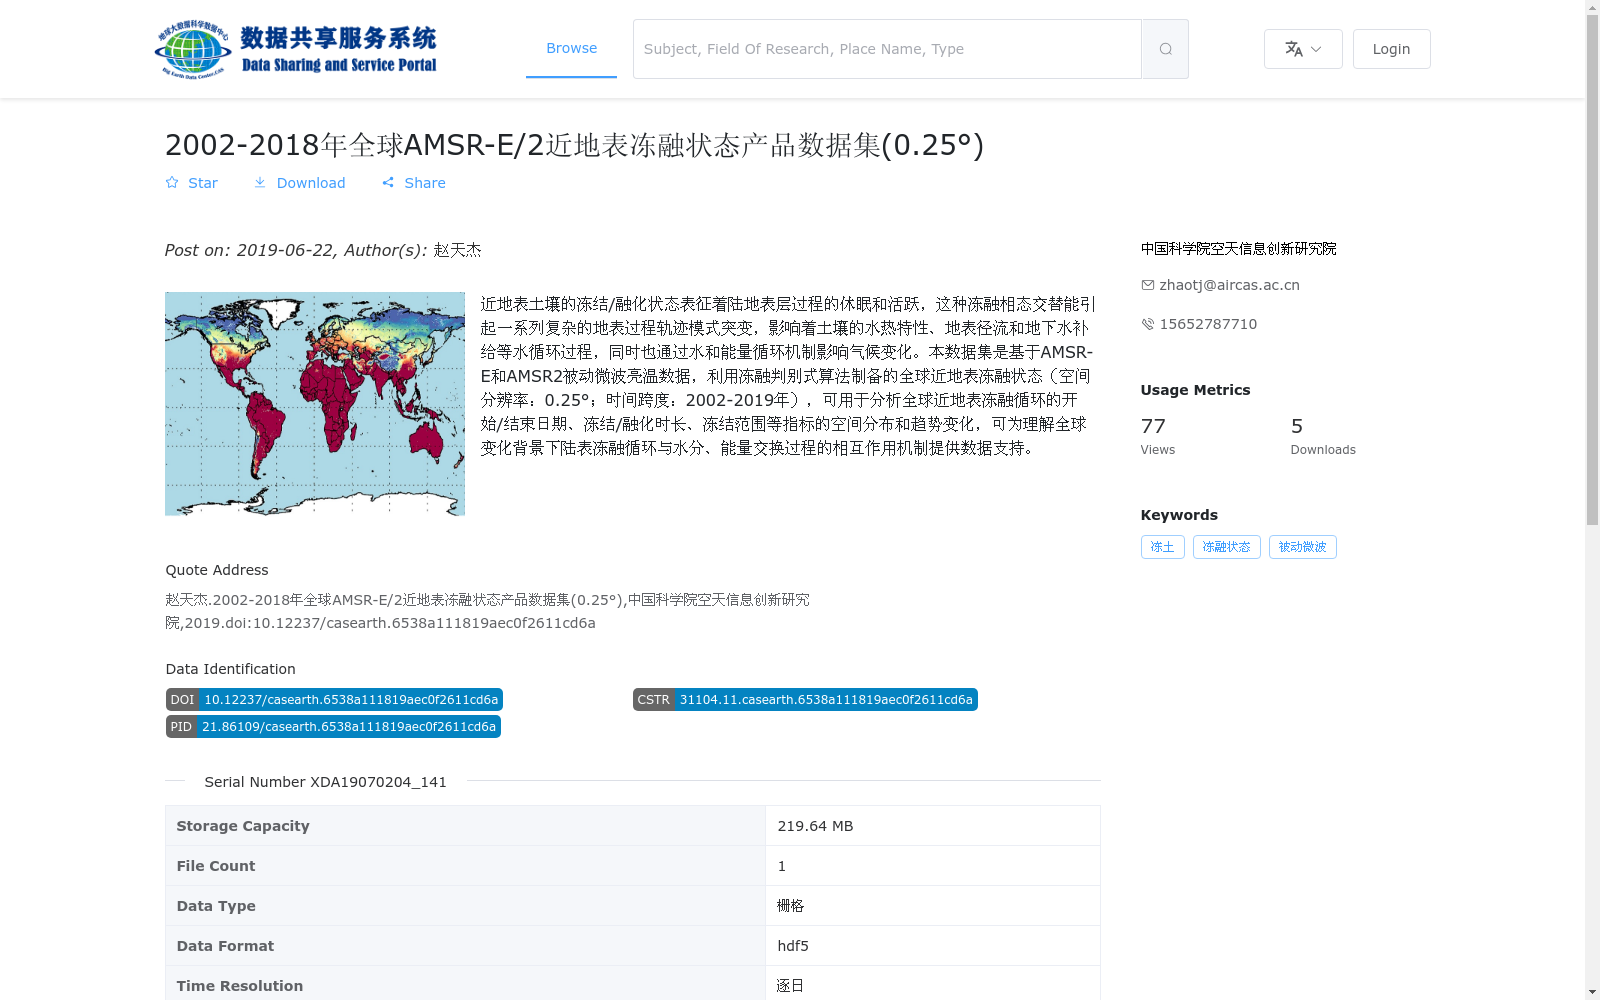The height and width of the screenshot is (1000, 1600).
Task: Click the Star link text
Action: pos(203,183)
